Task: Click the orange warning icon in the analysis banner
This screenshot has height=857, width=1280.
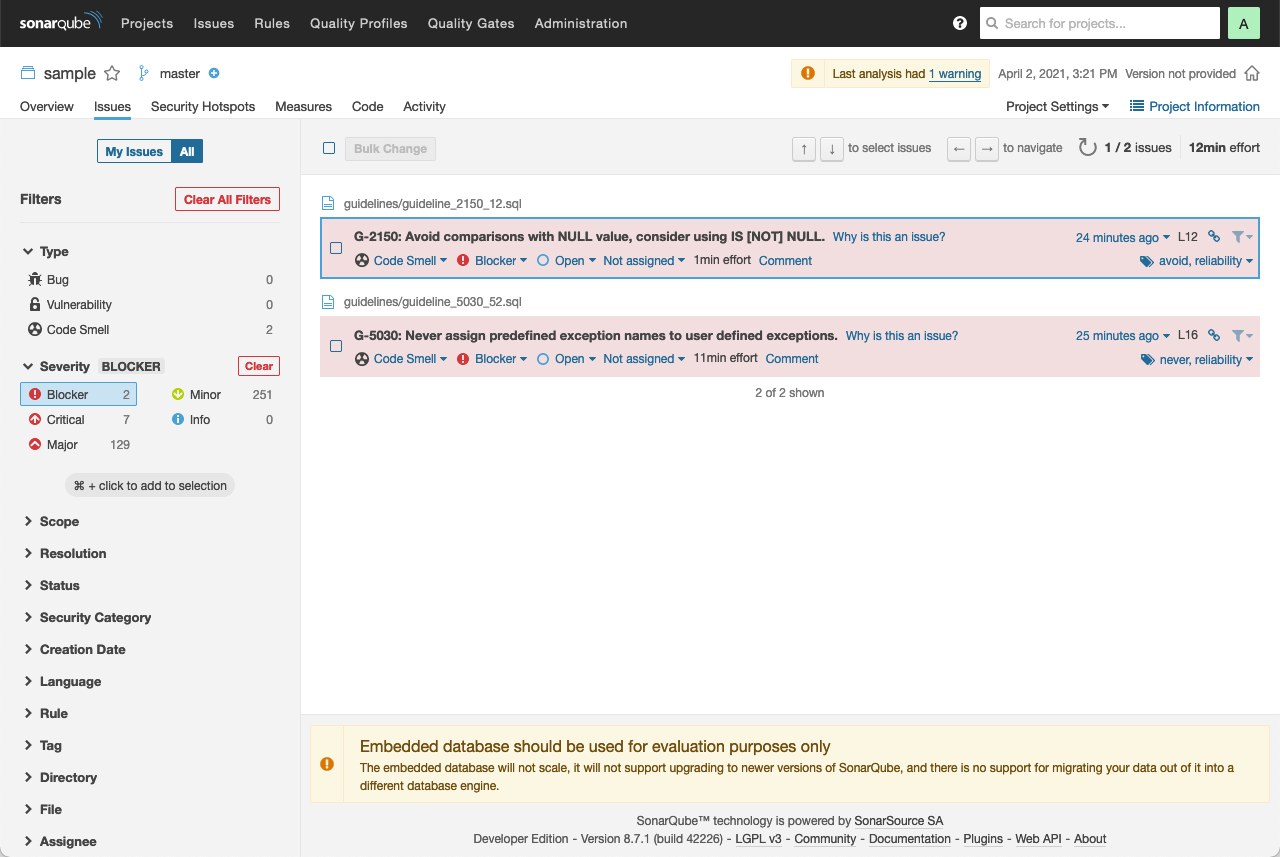Action: [808, 73]
